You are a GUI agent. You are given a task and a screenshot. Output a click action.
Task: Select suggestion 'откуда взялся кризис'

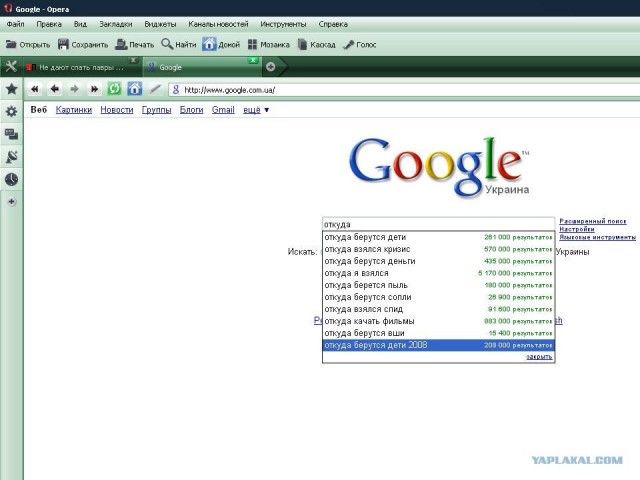click(x=438, y=249)
